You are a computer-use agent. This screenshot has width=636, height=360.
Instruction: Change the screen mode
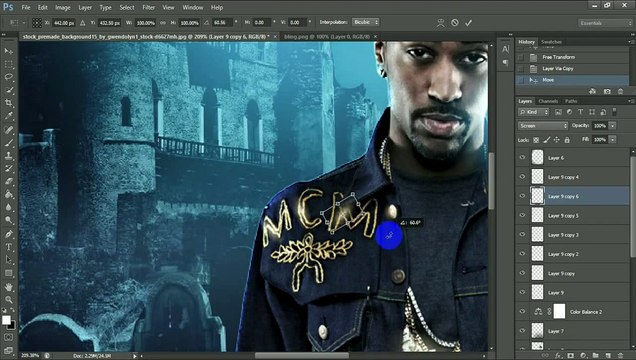pyautogui.click(x=9, y=350)
